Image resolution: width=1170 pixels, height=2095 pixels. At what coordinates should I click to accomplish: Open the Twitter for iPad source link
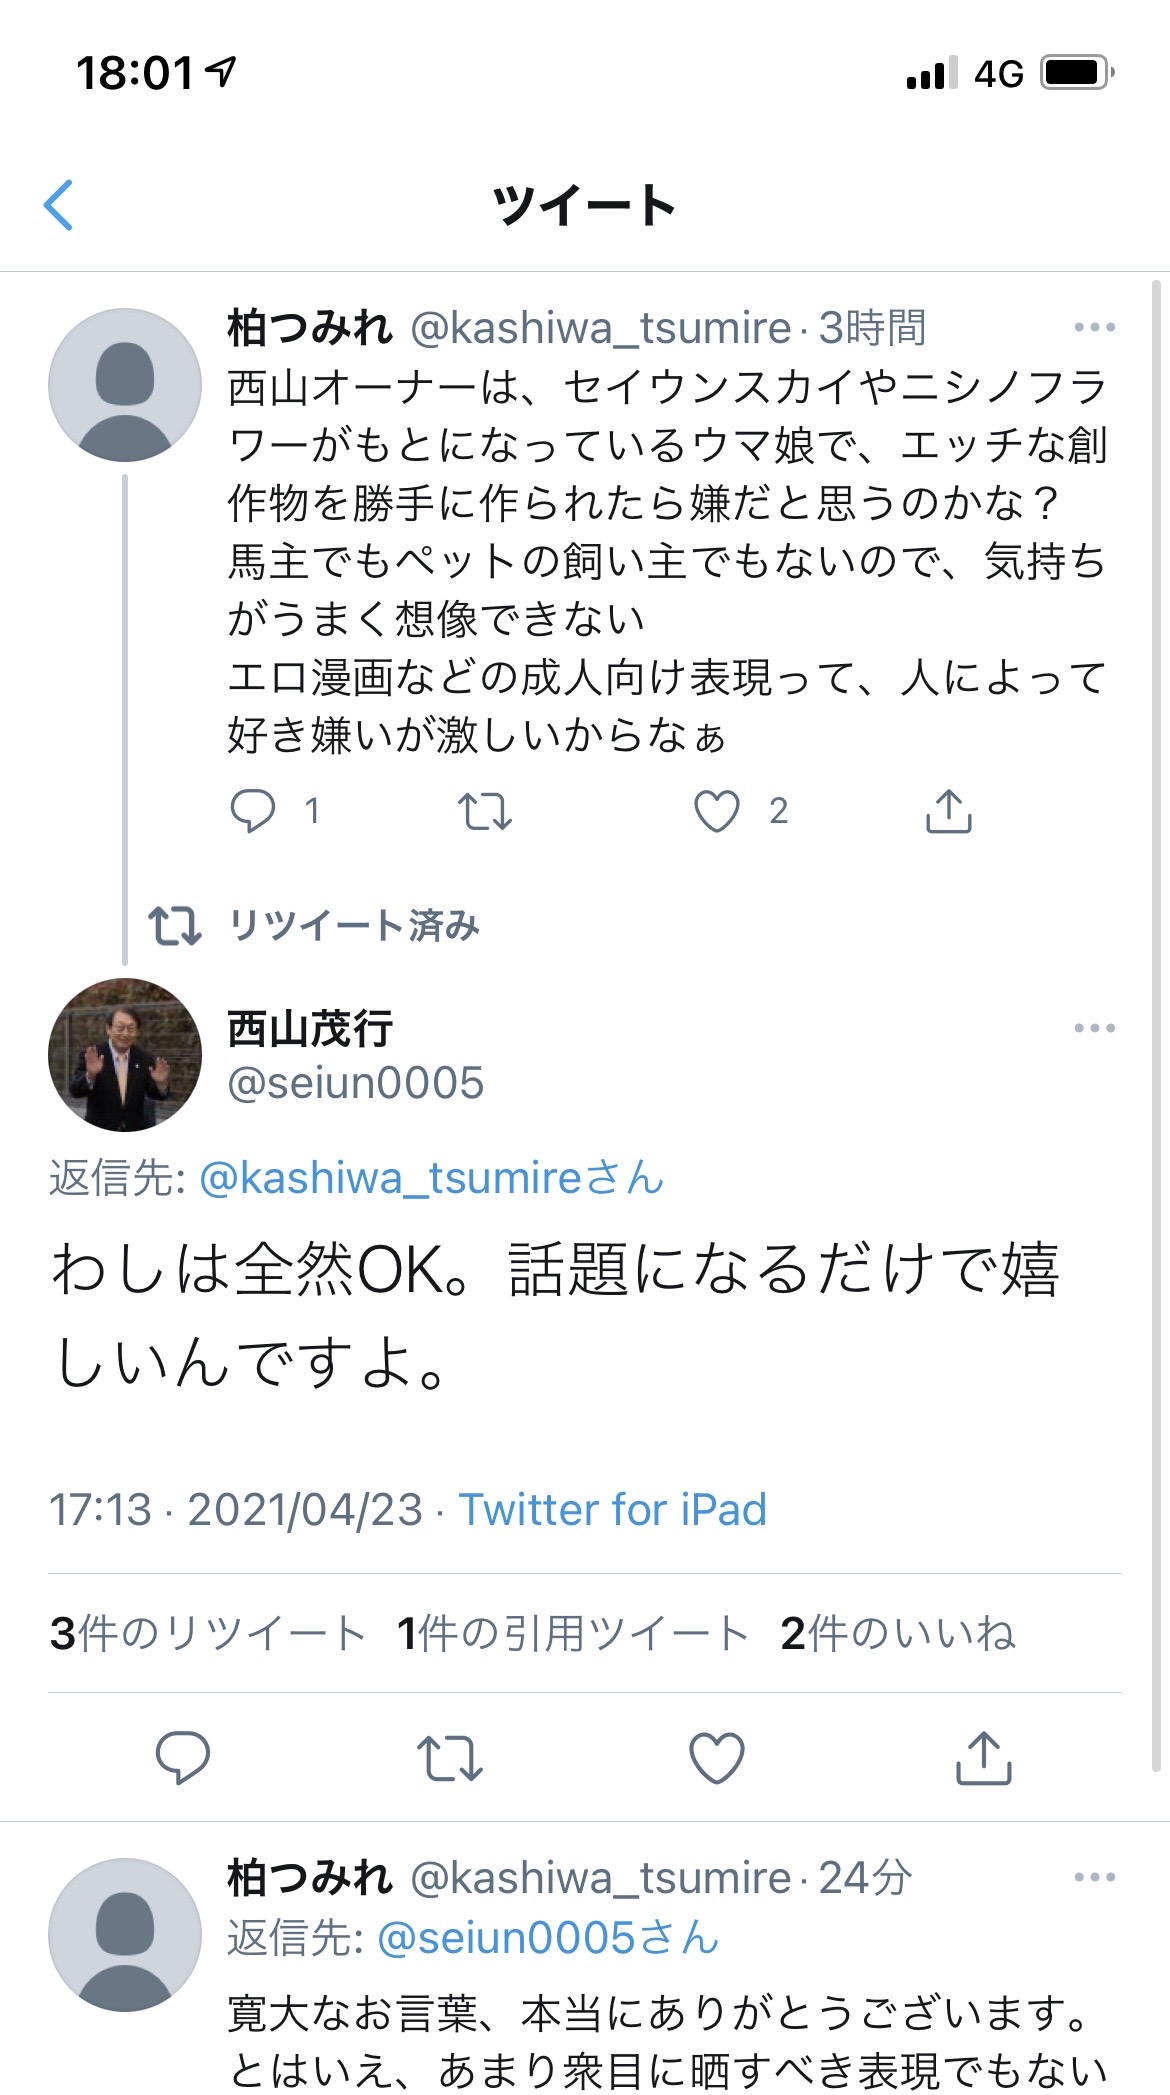click(612, 1510)
